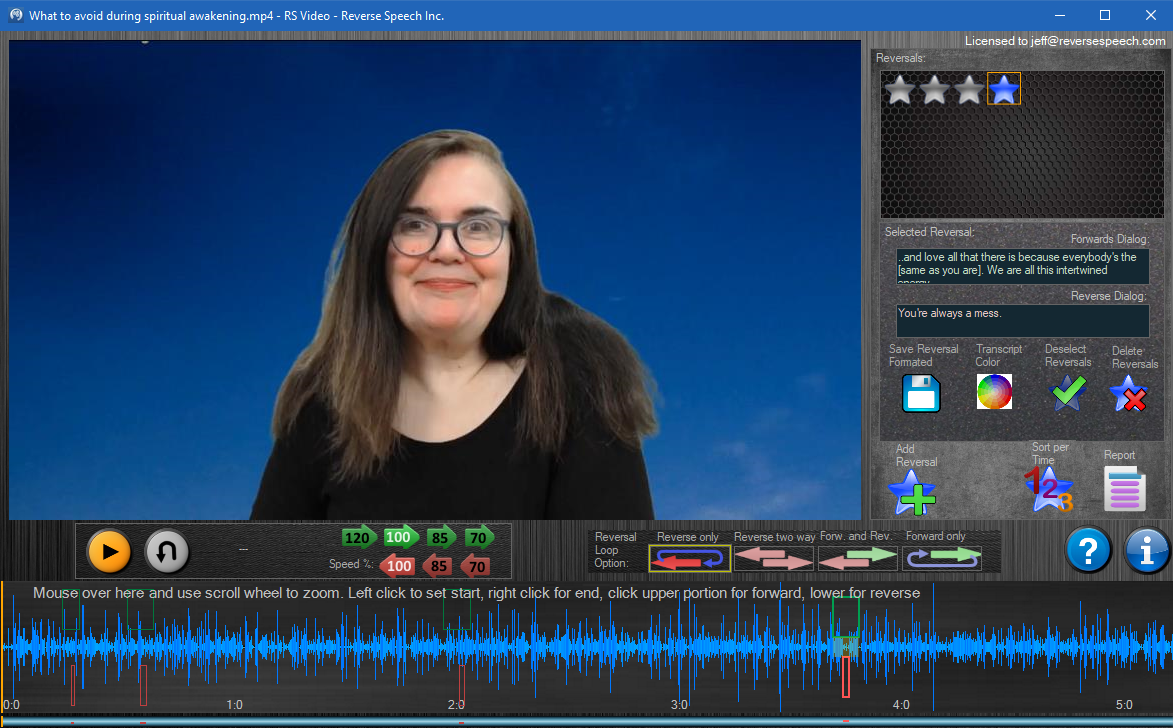The width and height of the screenshot is (1173, 728).
Task: Select the Forw. and Rev. loop option
Action: pos(857,558)
